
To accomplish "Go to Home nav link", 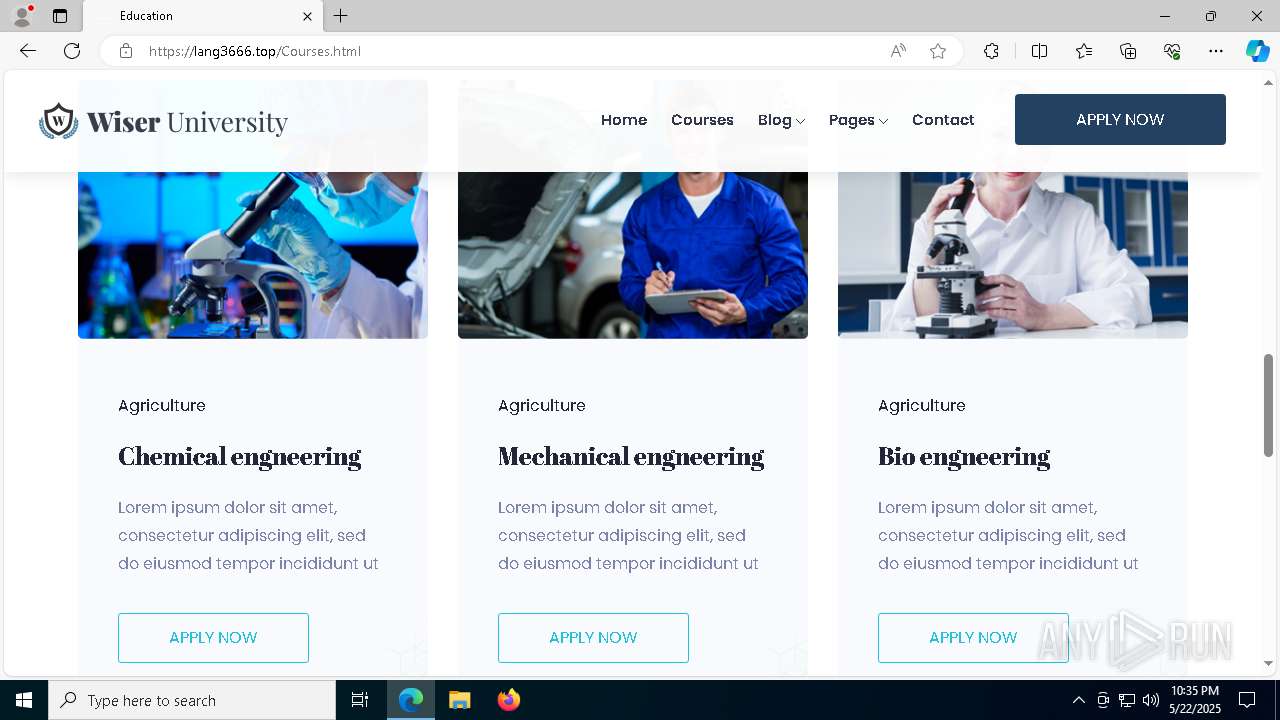I will coord(624,120).
